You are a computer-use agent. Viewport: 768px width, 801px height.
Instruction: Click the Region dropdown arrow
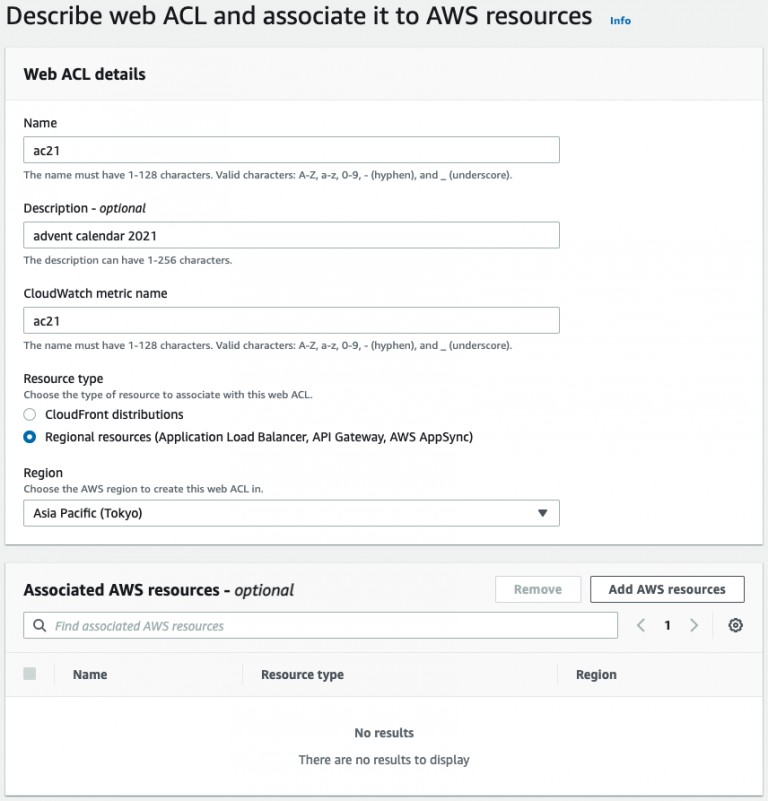click(x=542, y=513)
